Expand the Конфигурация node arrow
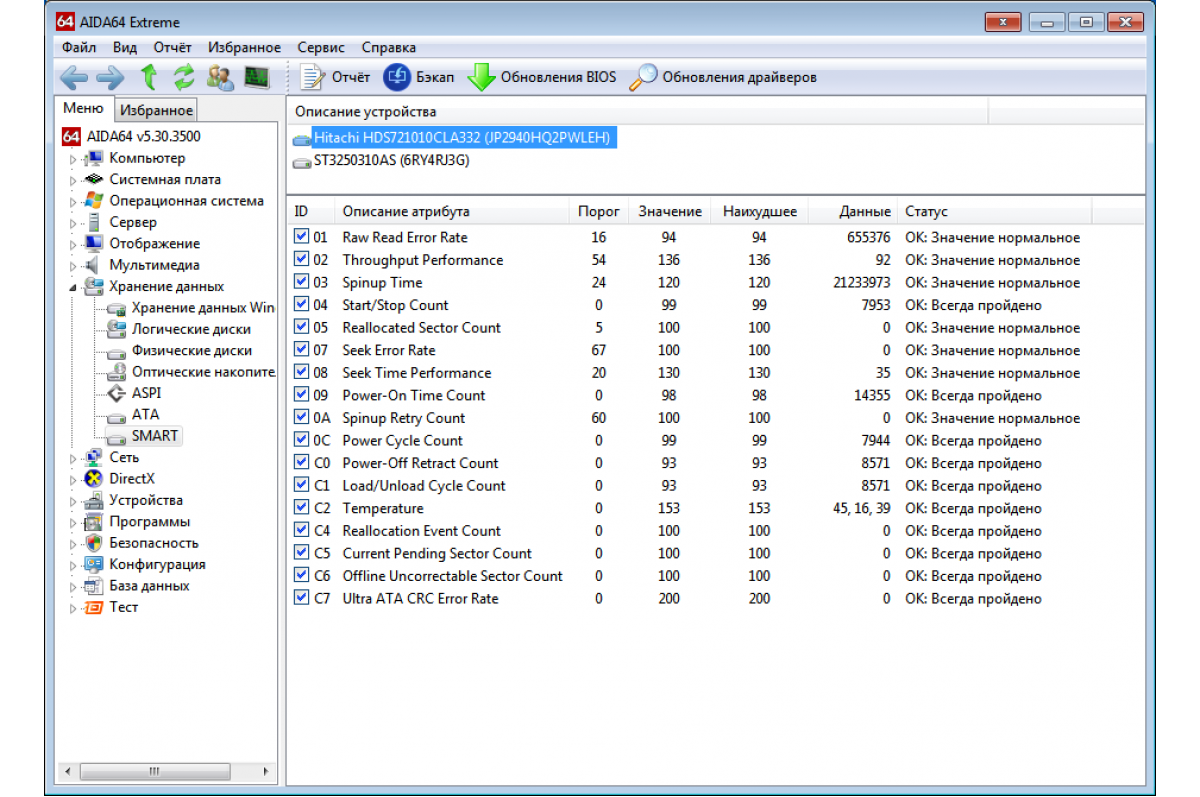The width and height of the screenshot is (1200, 797). click(72, 565)
